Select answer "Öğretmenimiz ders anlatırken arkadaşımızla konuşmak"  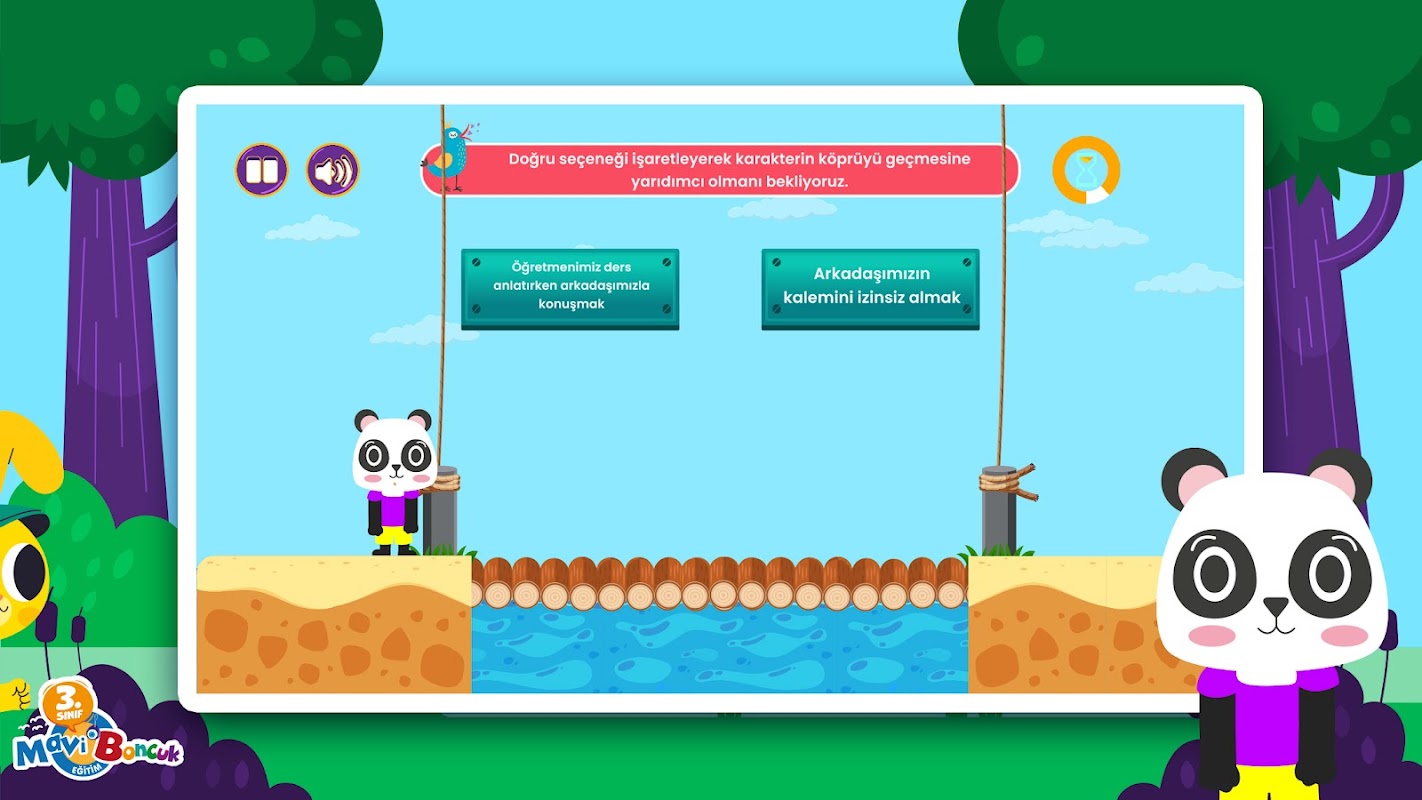coord(570,289)
